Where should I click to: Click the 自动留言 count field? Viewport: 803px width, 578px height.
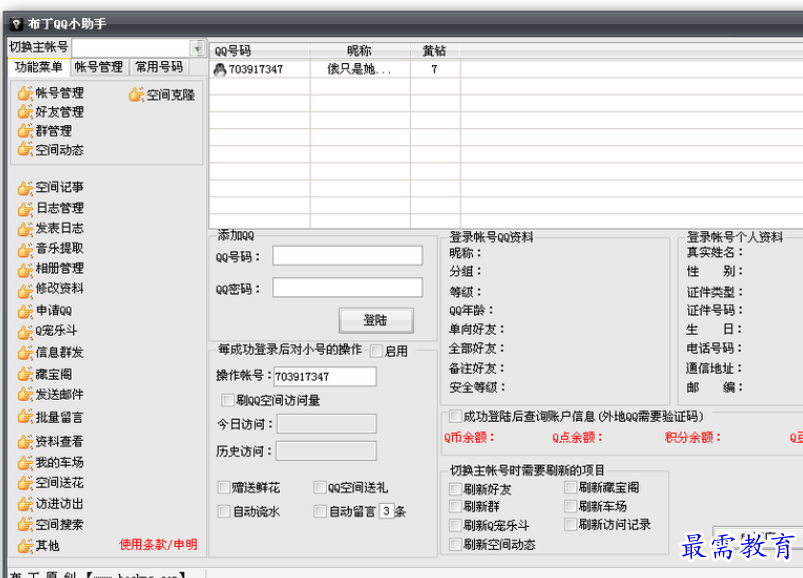click(x=386, y=511)
